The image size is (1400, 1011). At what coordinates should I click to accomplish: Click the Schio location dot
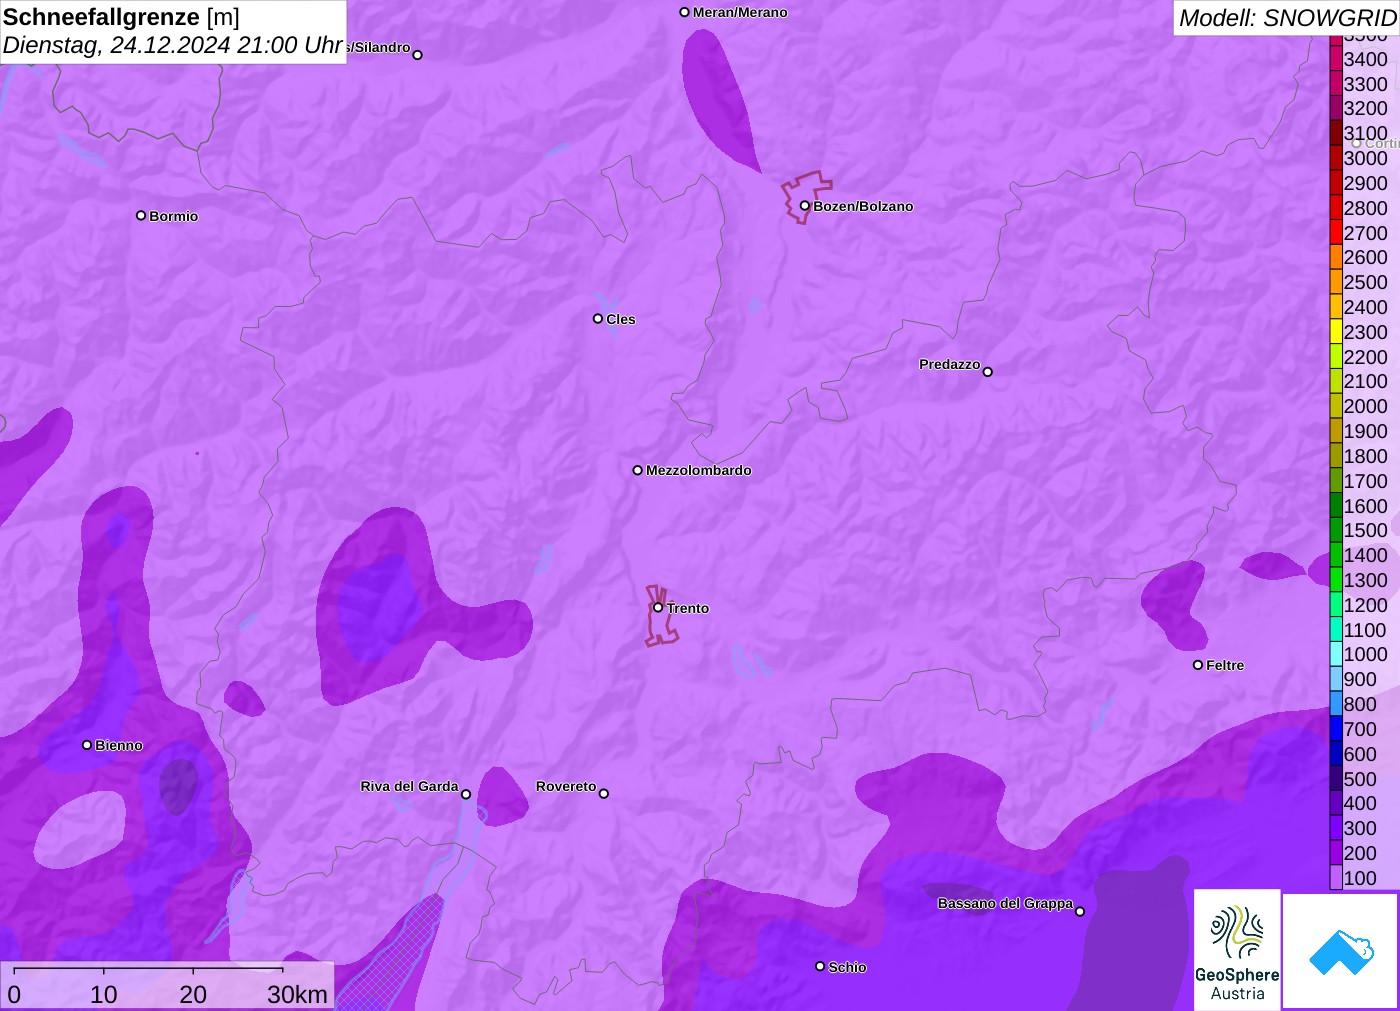point(820,967)
